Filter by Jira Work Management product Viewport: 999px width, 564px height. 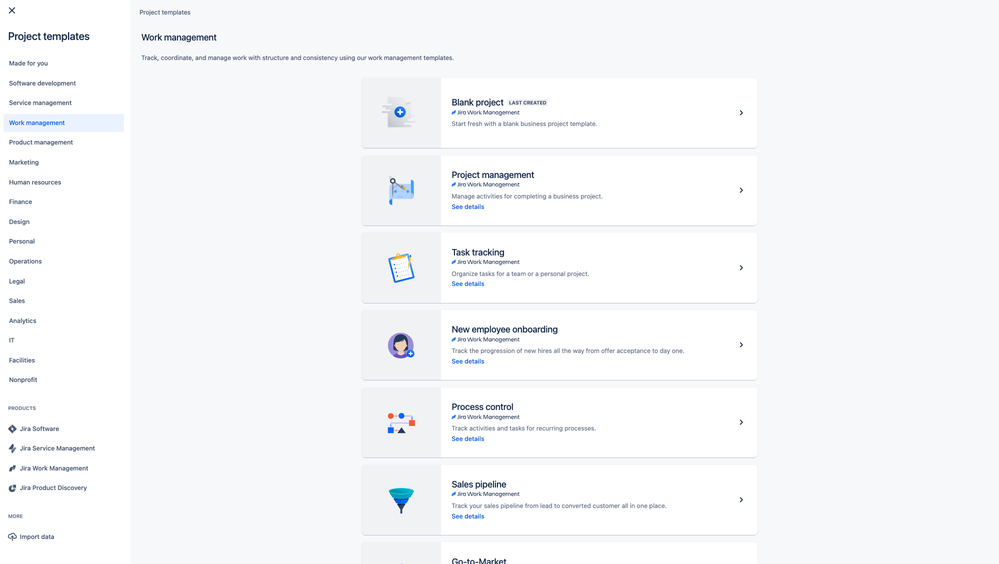pos(54,468)
